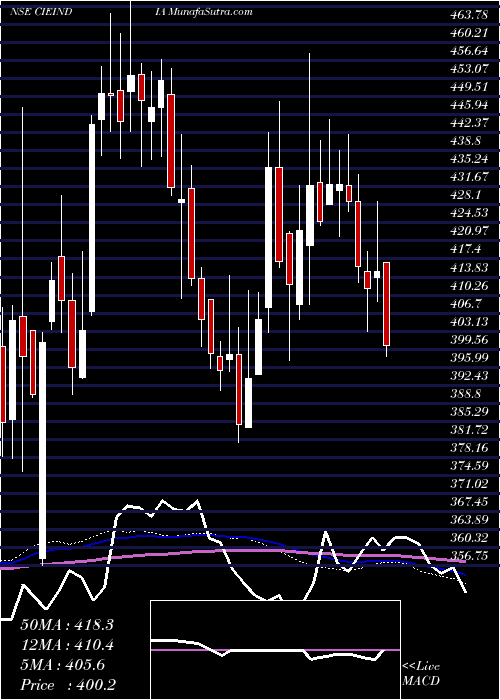
Task: Click the NSE CIEINDIA symbol title
Action: (88, 12)
